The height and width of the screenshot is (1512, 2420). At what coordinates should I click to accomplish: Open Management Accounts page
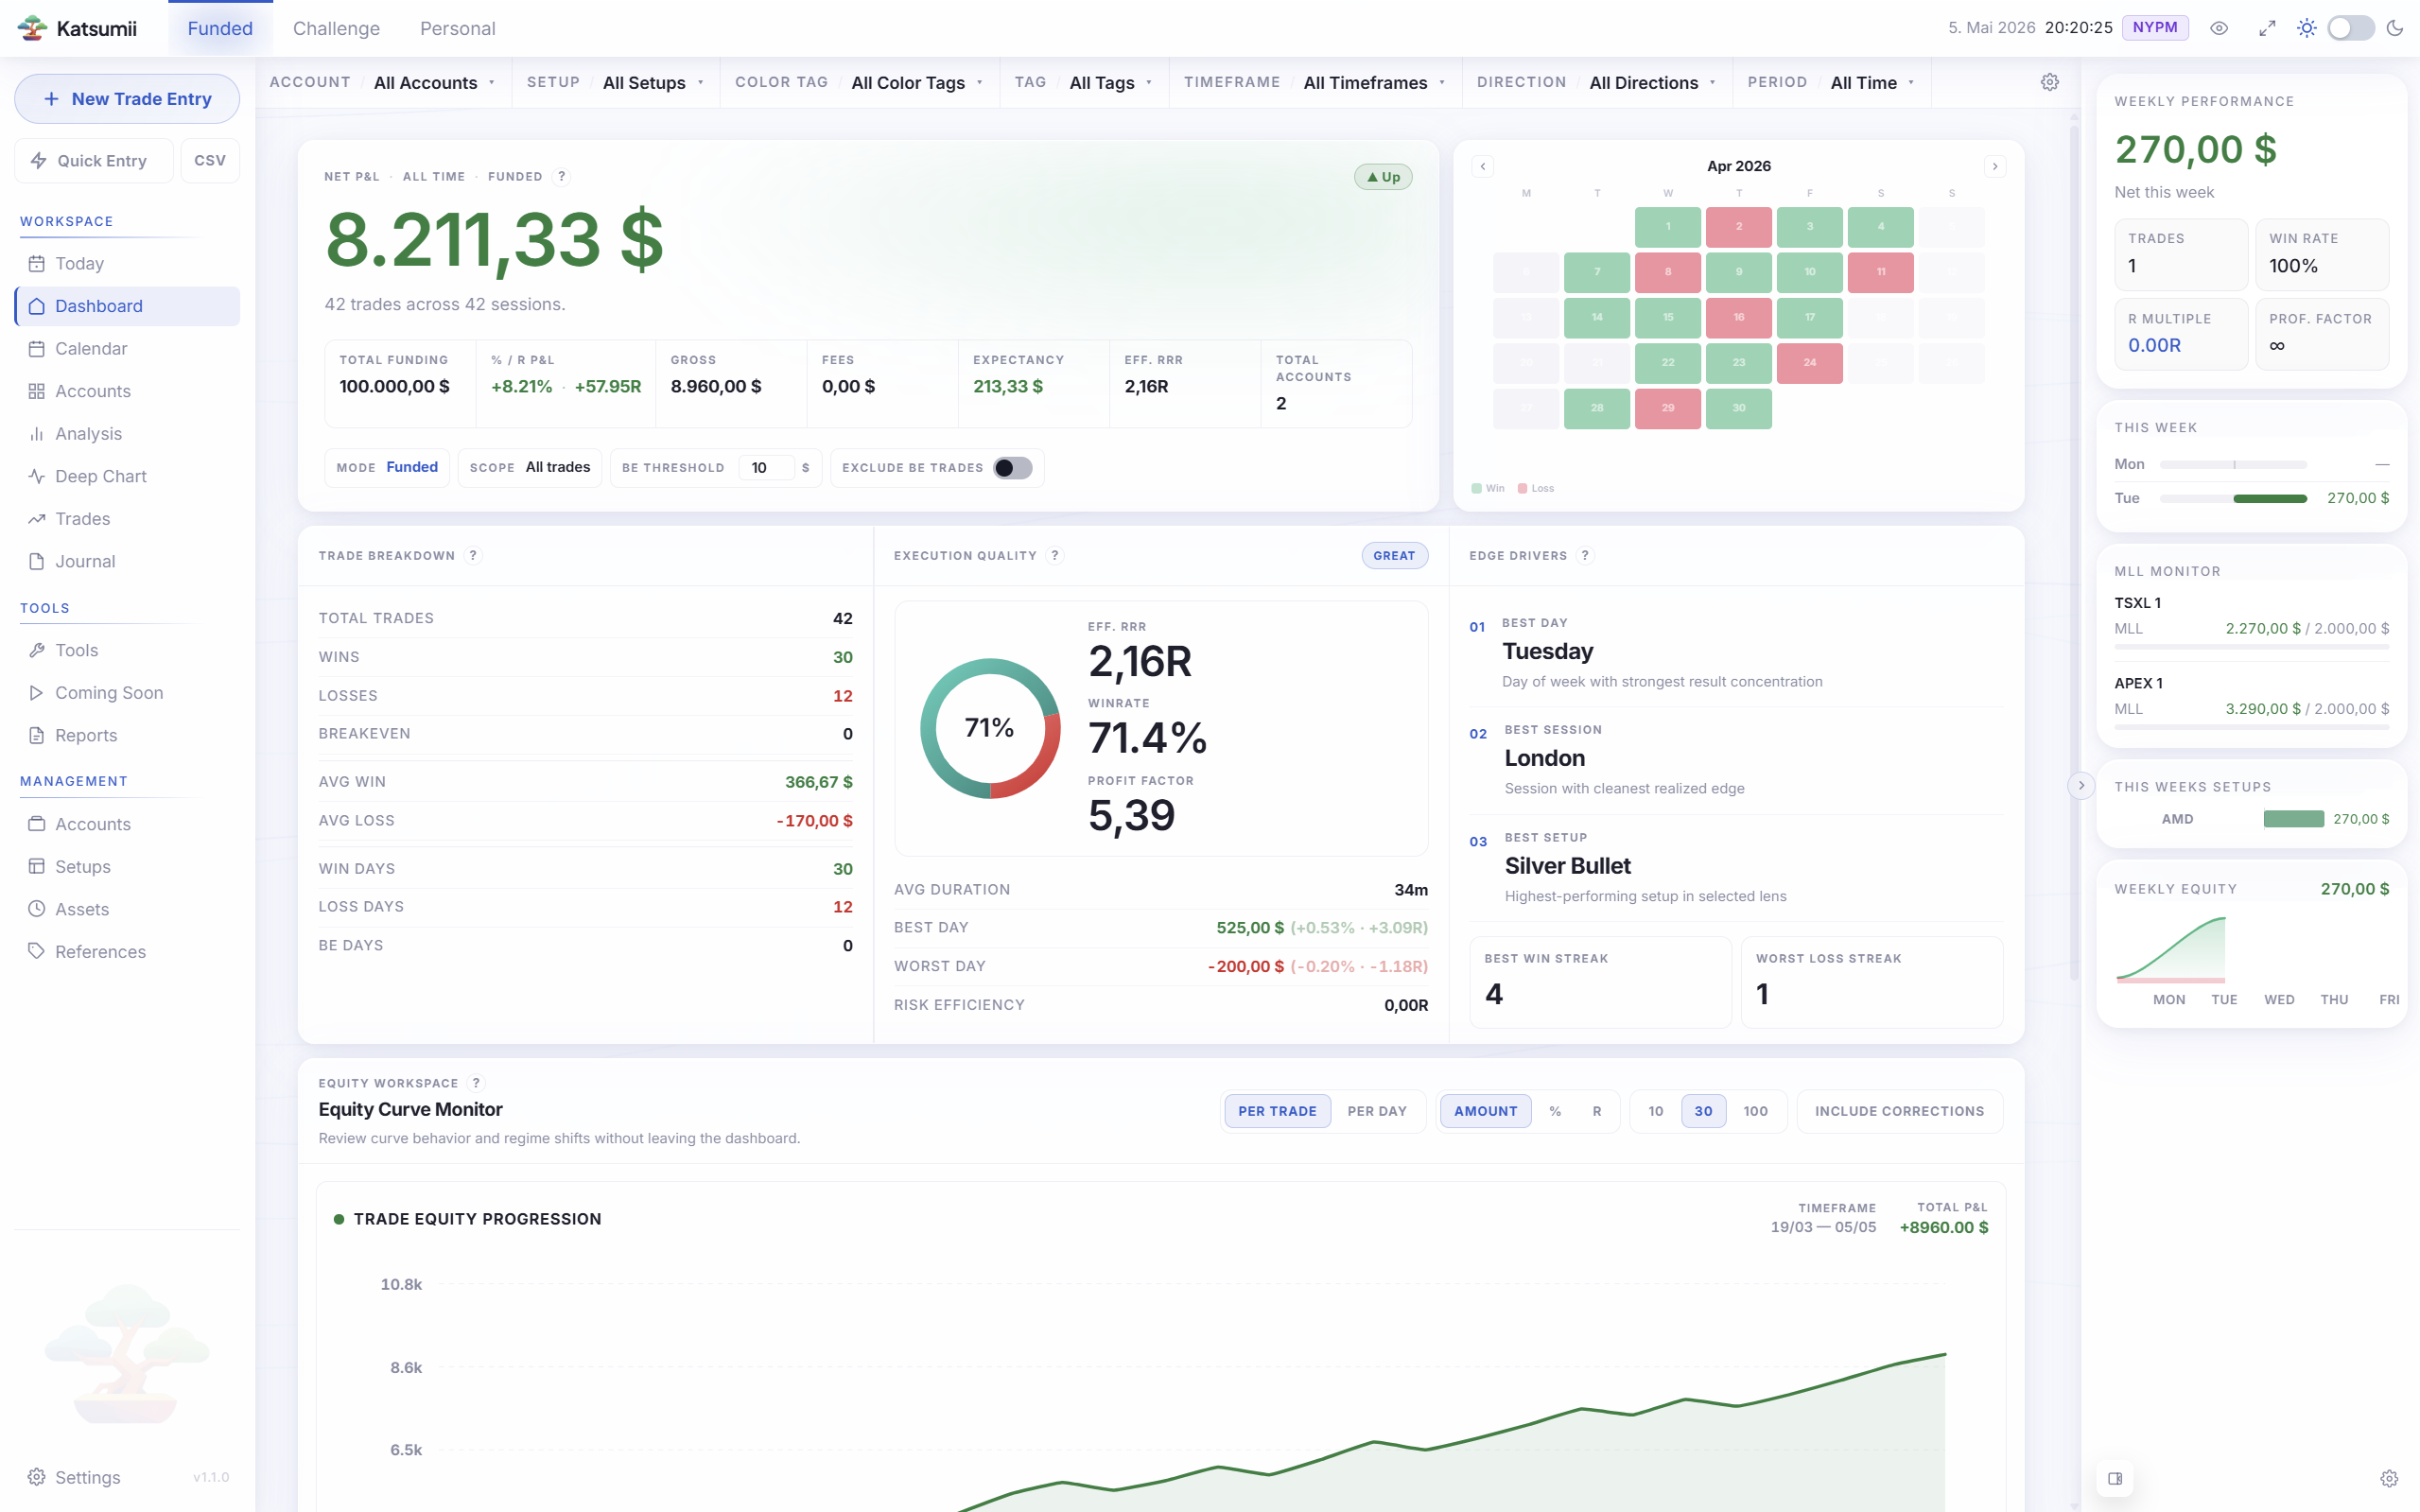(x=127, y=824)
